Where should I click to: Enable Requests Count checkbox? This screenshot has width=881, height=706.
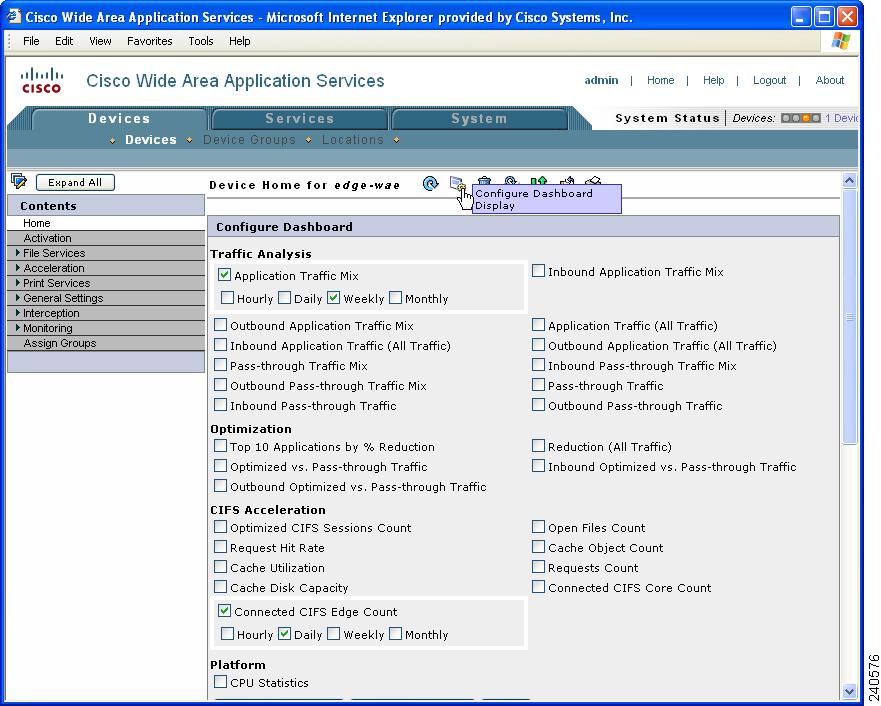[x=538, y=567]
